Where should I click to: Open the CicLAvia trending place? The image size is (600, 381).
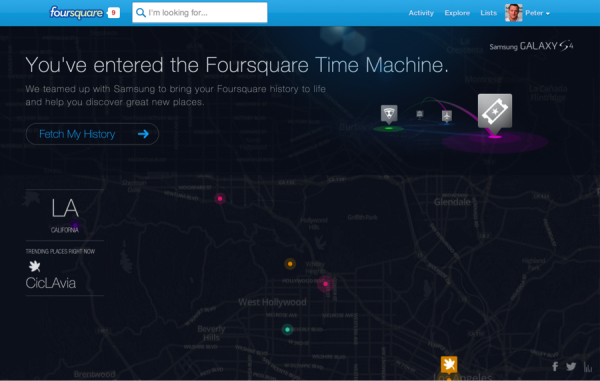[x=51, y=283]
